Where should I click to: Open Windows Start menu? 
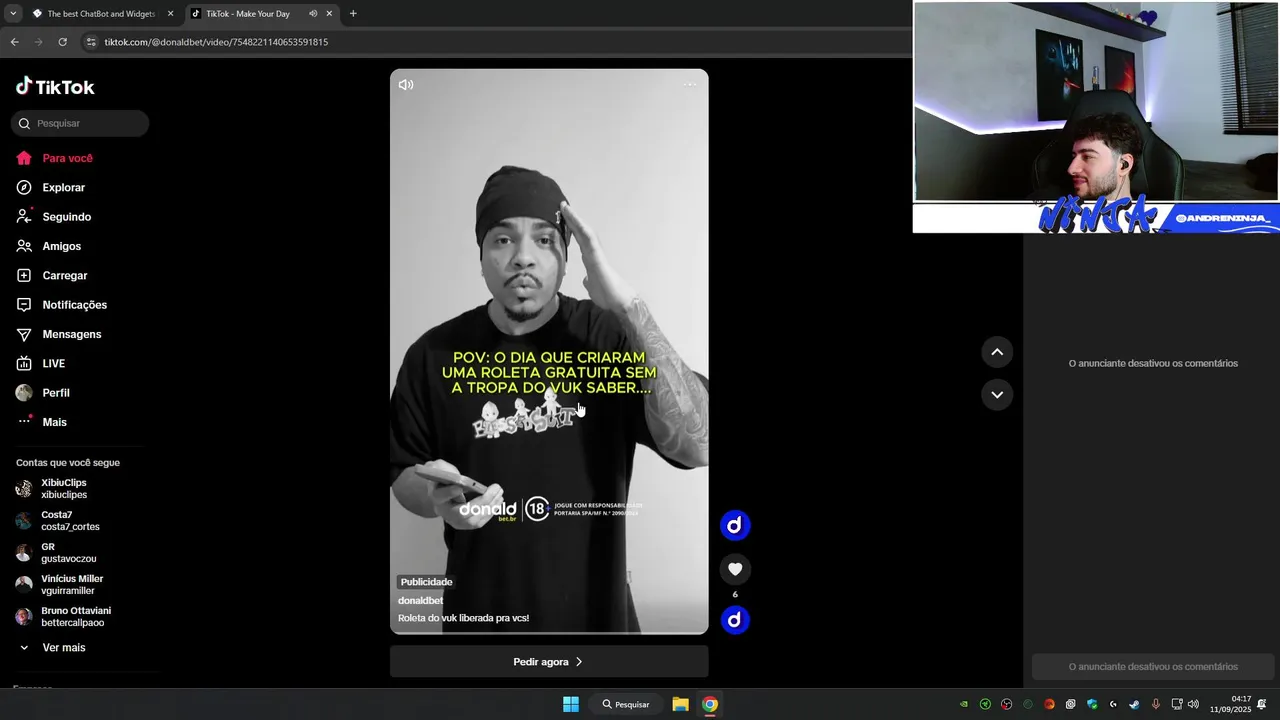570,704
